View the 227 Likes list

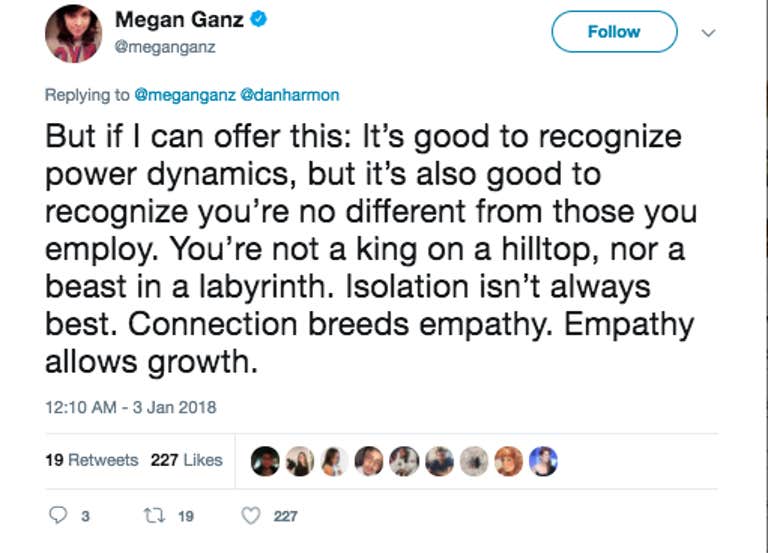tap(187, 460)
